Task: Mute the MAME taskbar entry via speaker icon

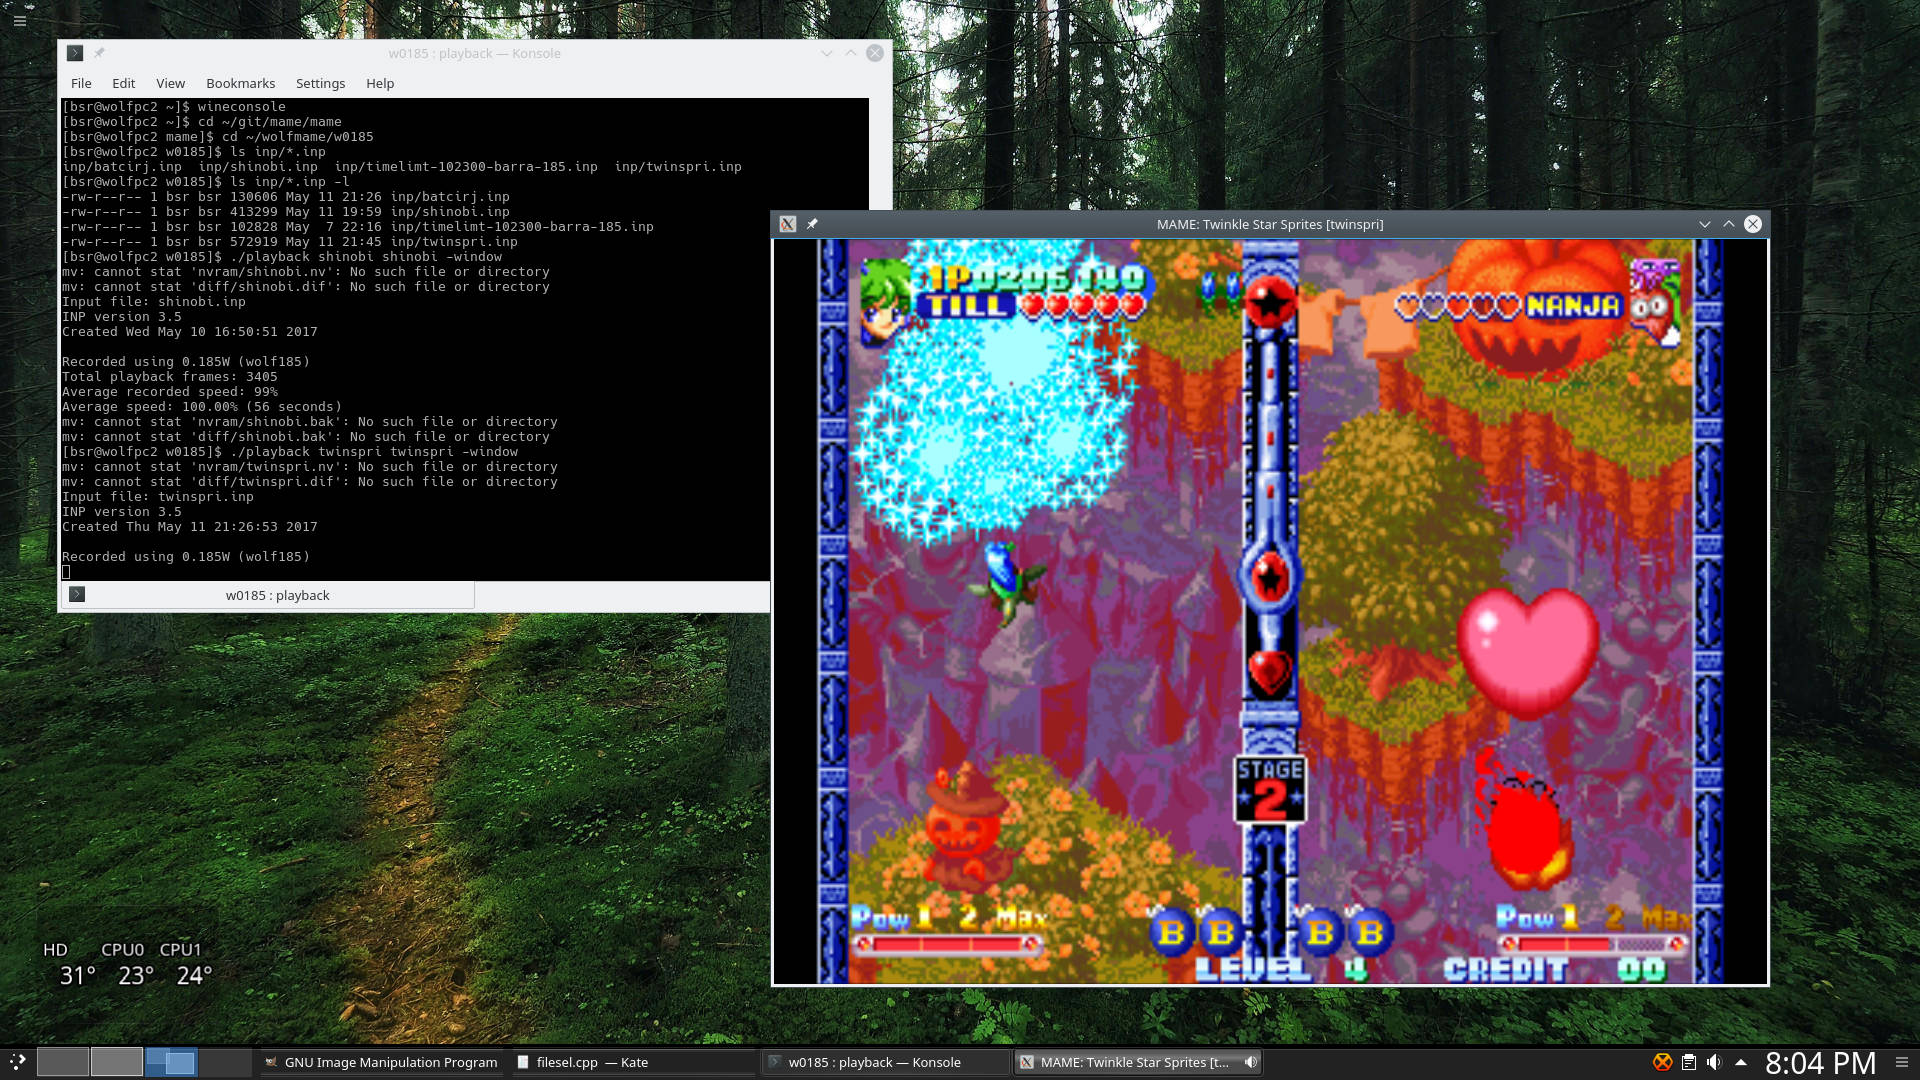Action: [1250, 1062]
